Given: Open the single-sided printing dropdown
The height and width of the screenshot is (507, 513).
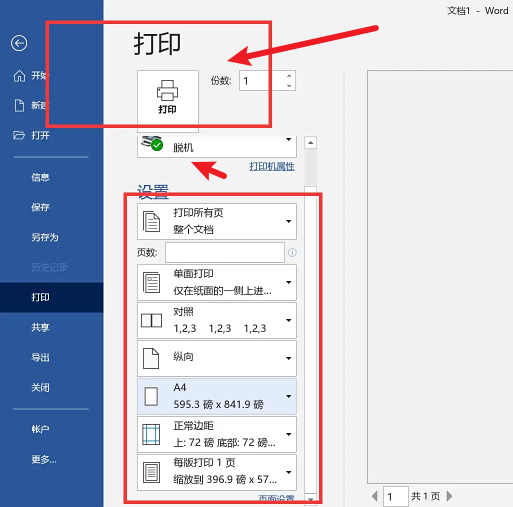Looking at the screenshot, I should click(x=217, y=282).
